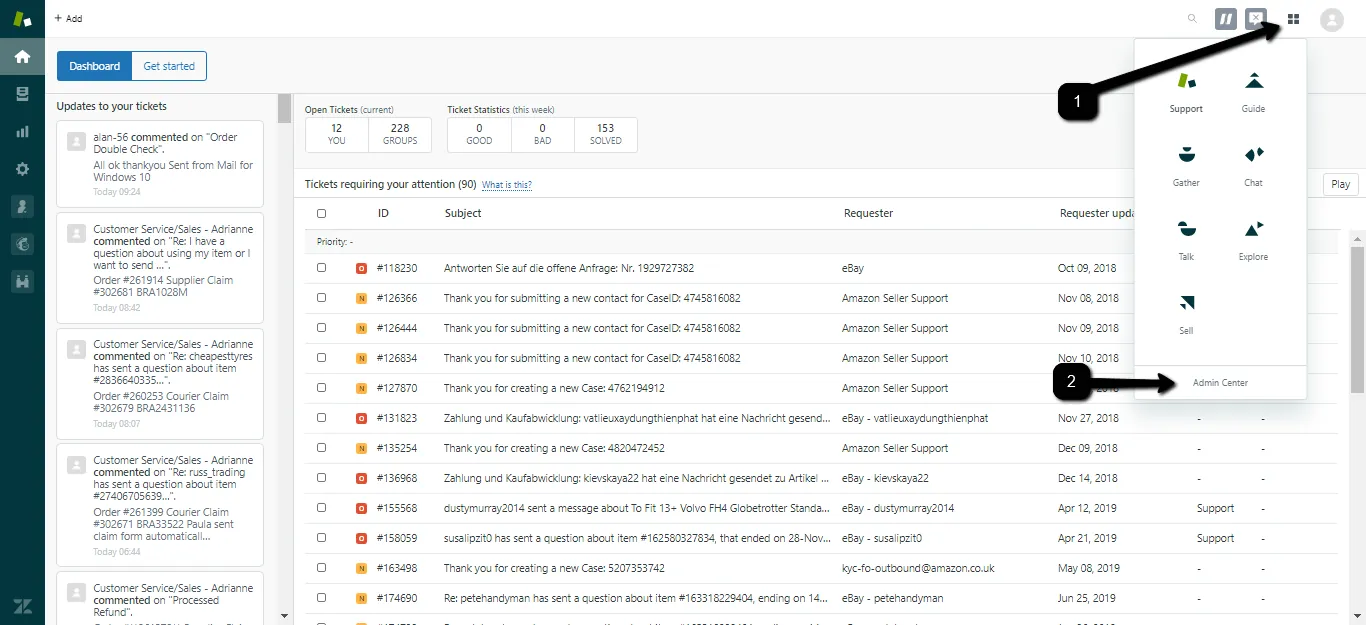The image size is (1366, 625).
Task: Open the Reporting bar-chart sidebar icon
Action: (22, 131)
